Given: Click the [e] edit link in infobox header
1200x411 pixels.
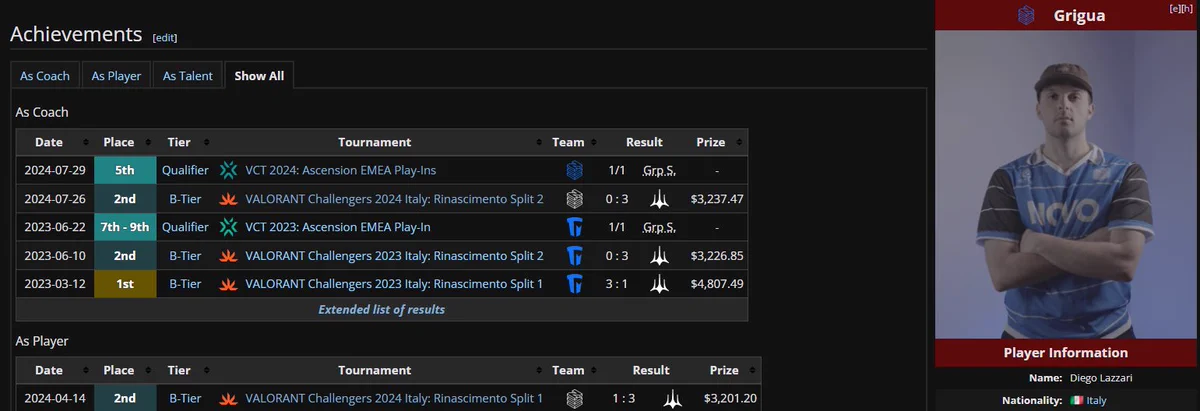Looking at the screenshot, I should click(1174, 8).
